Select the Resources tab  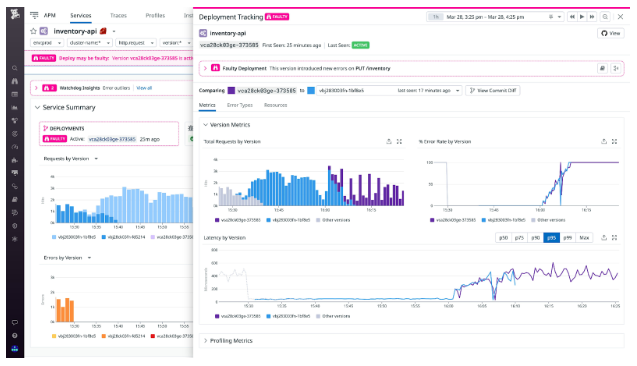[x=275, y=105]
